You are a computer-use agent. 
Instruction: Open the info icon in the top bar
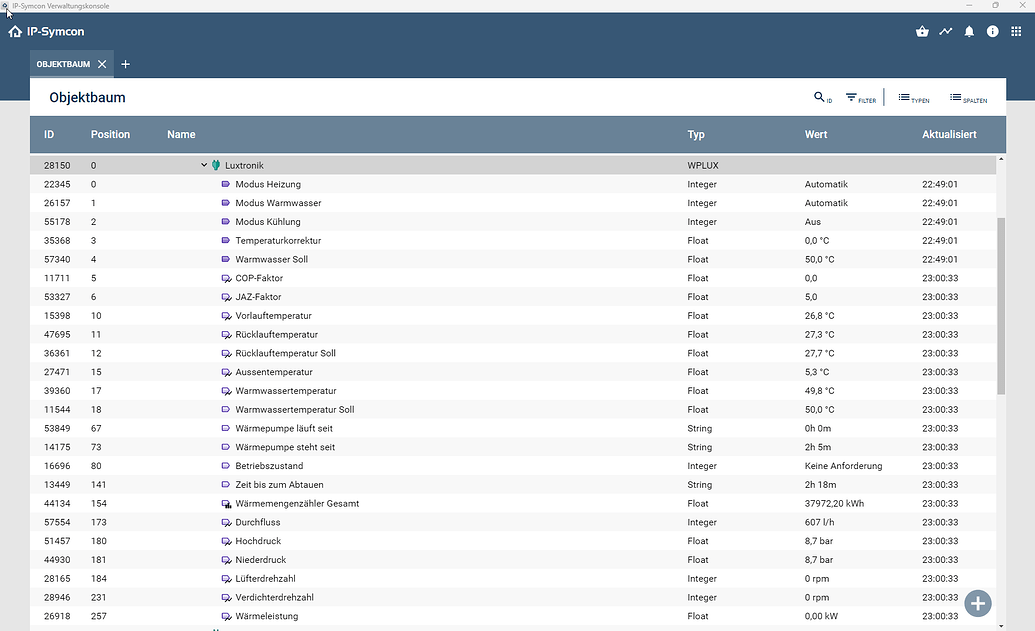[992, 31]
